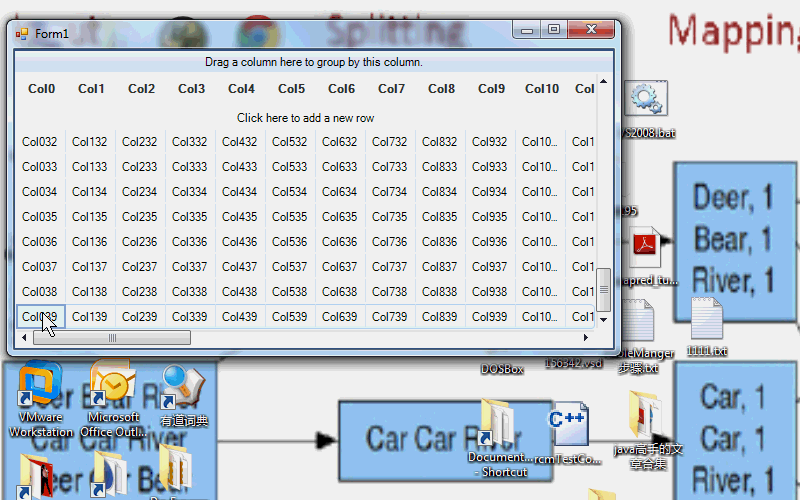Click the horizontal scrollbar thumb
Image resolution: width=800 pixels, height=500 pixels.
[112, 337]
